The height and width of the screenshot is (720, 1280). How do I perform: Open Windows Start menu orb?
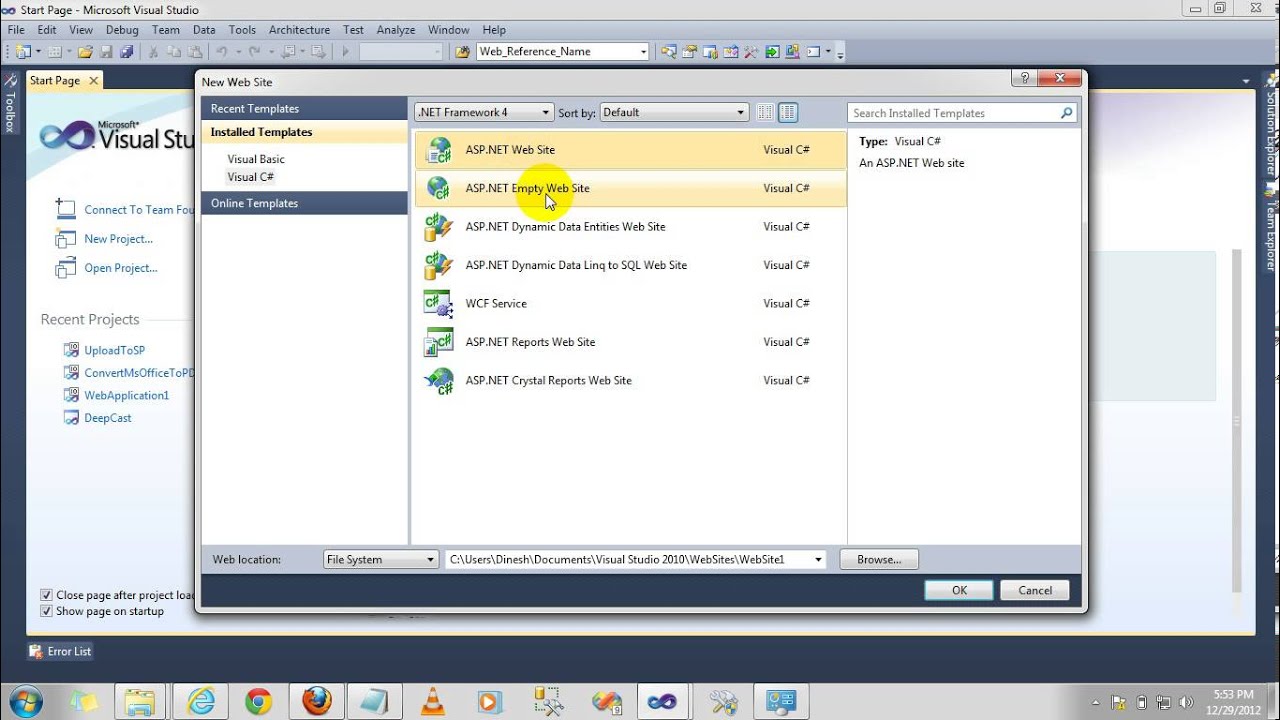(x=25, y=701)
